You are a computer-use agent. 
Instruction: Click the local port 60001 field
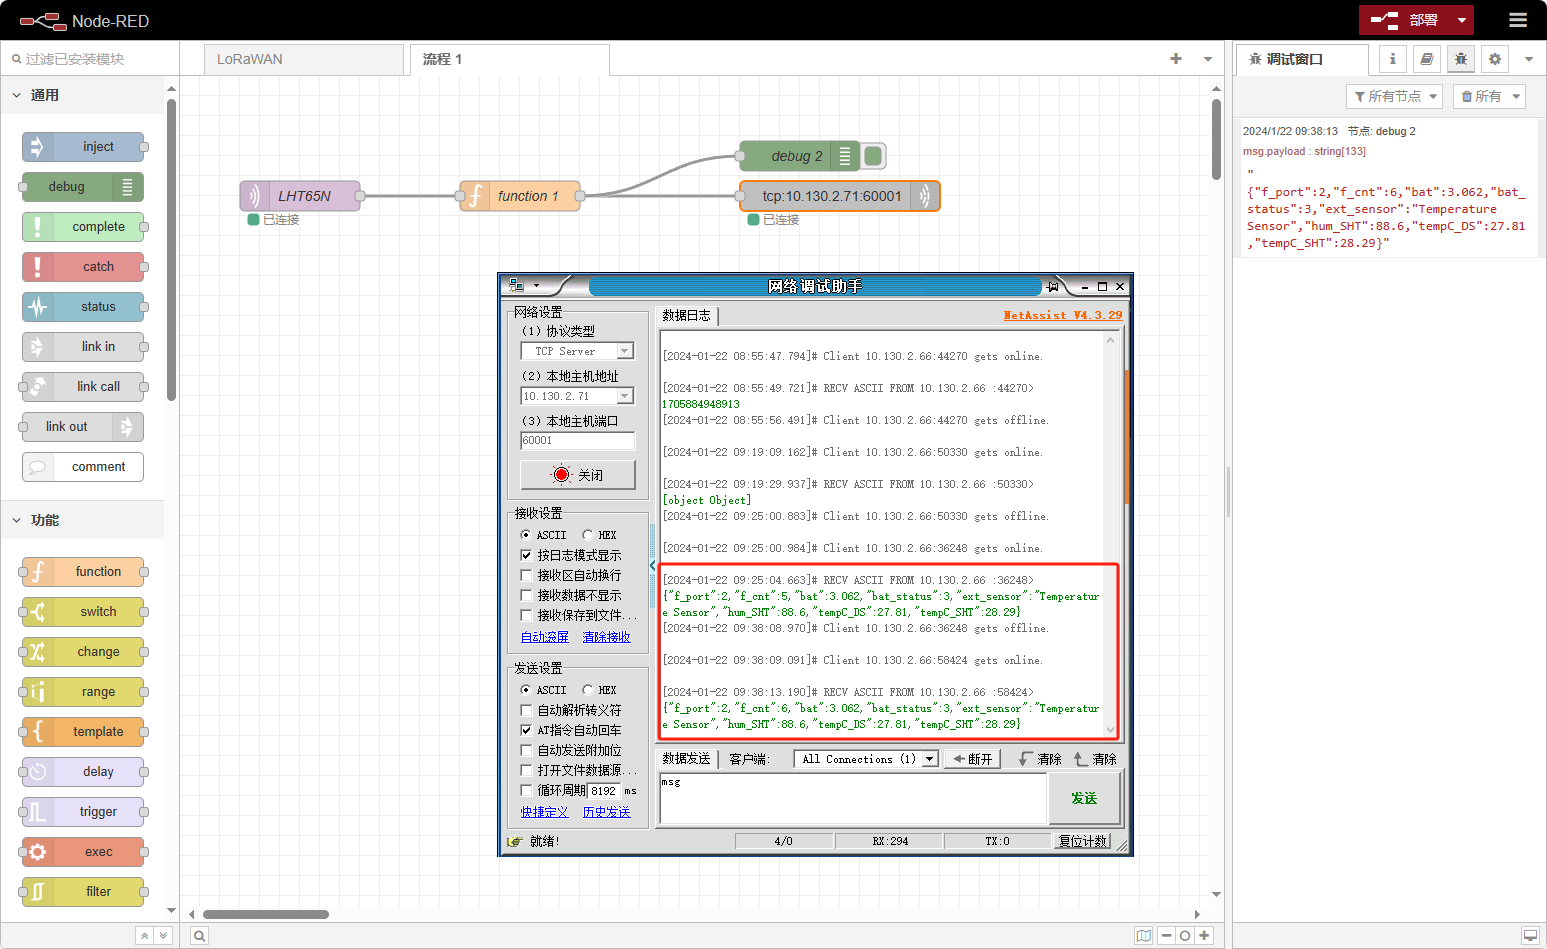click(x=577, y=441)
